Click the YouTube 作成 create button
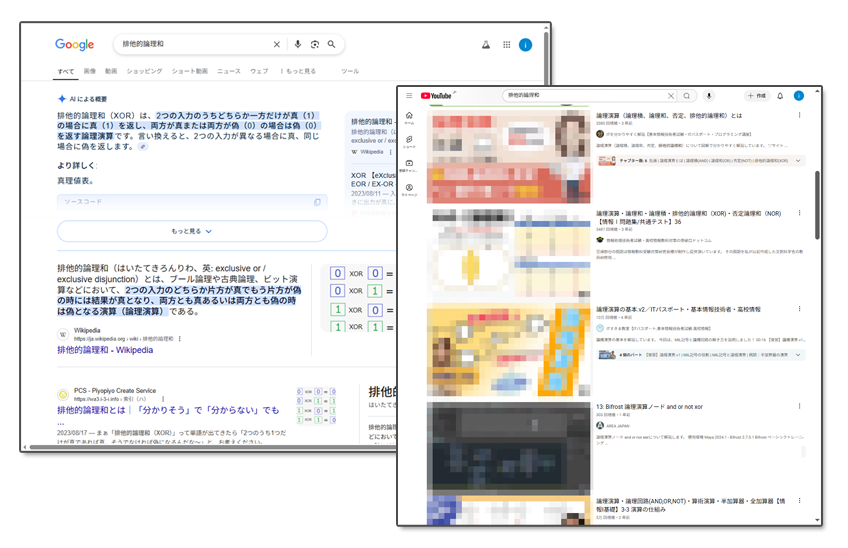This screenshot has height=548, width=848. pyautogui.click(x=757, y=96)
